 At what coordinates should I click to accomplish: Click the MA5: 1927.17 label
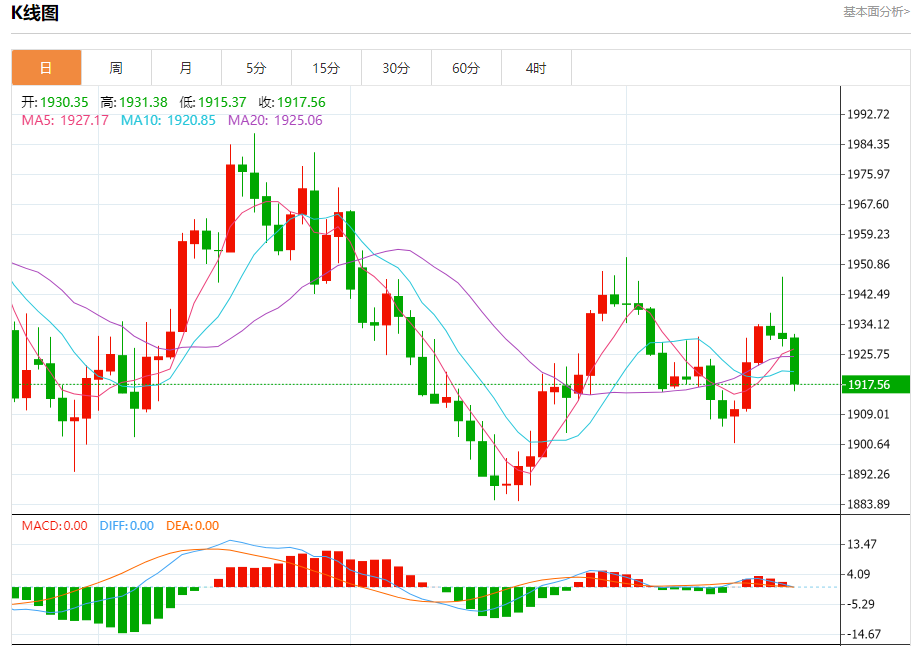click(65, 120)
